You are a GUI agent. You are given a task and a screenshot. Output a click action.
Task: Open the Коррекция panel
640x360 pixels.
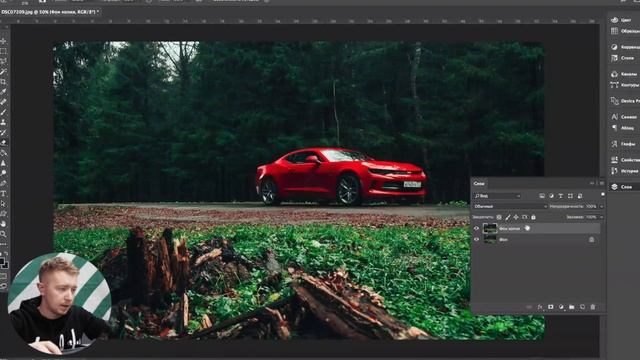[624, 47]
